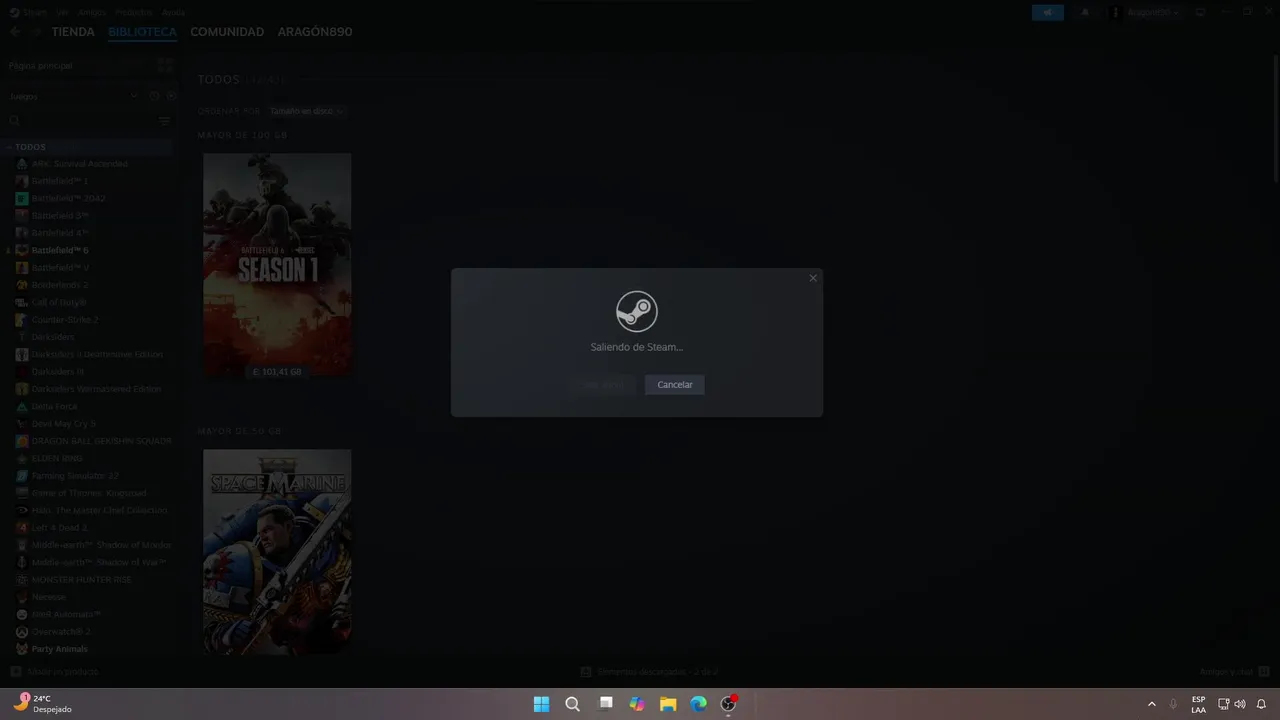Open the COMUNIDAD tab
Viewport: 1280px width, 720px height.
click(227, 32)
